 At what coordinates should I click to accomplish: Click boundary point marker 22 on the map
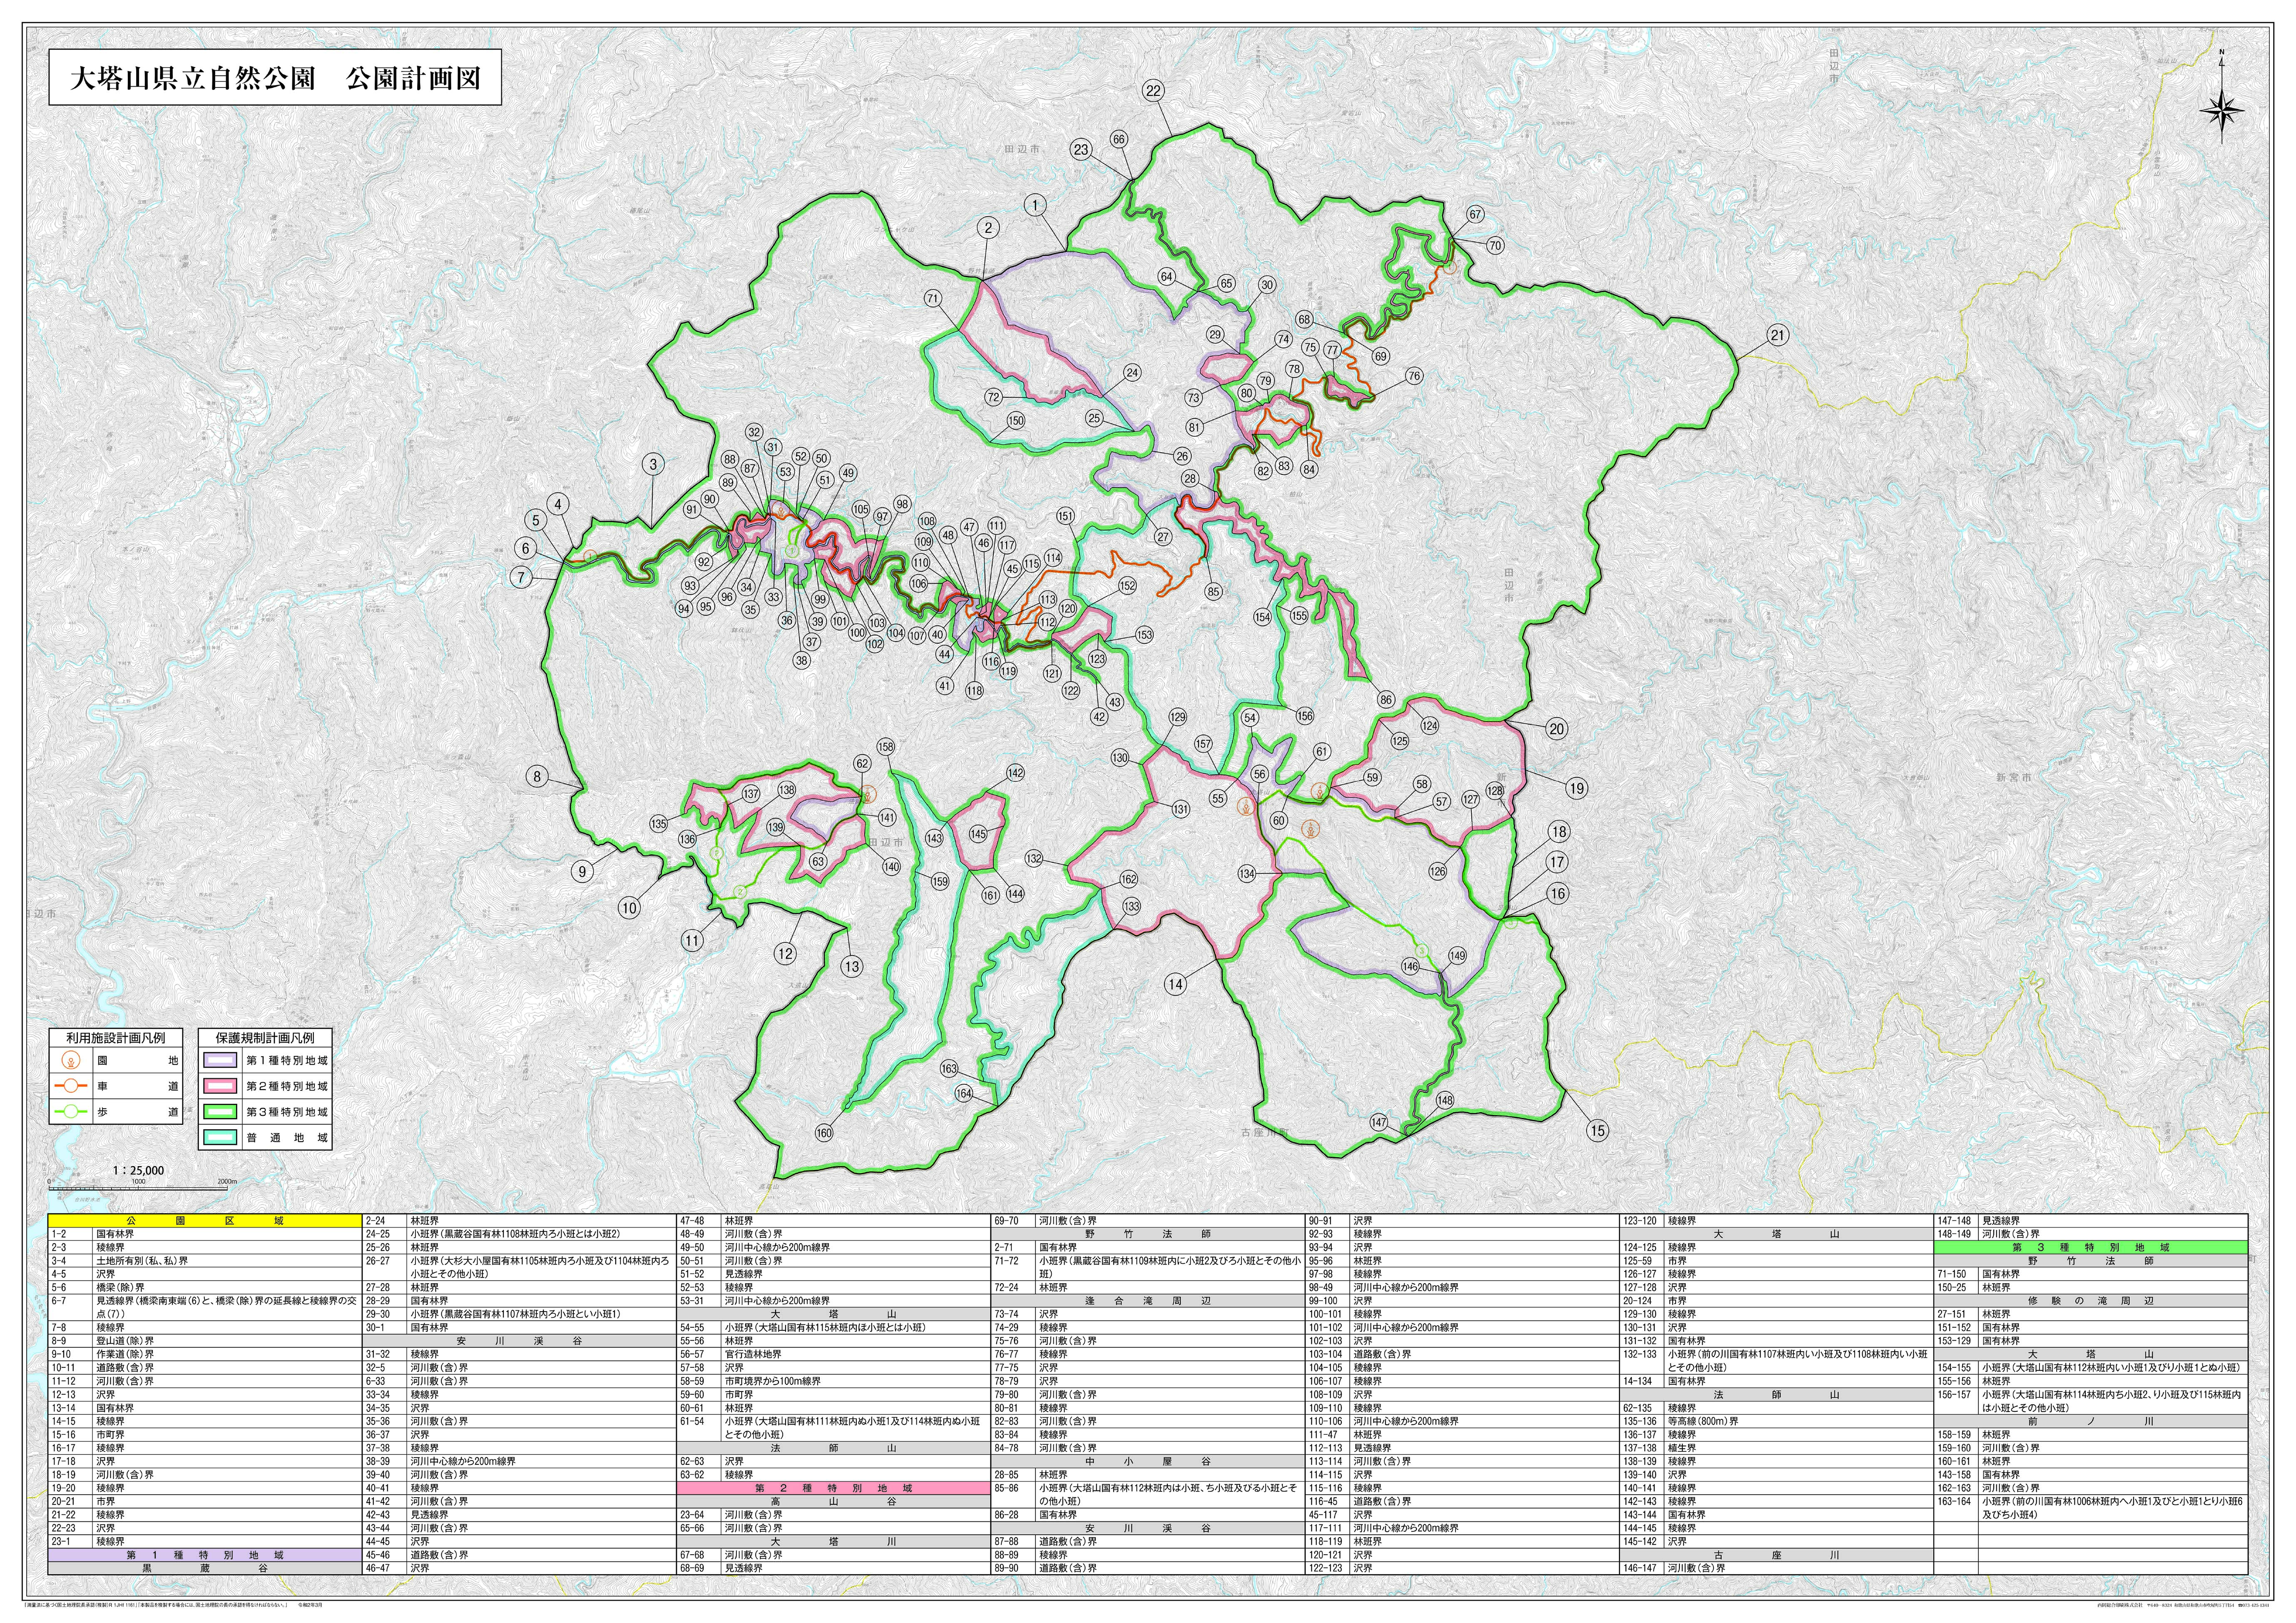point(1153,91)
